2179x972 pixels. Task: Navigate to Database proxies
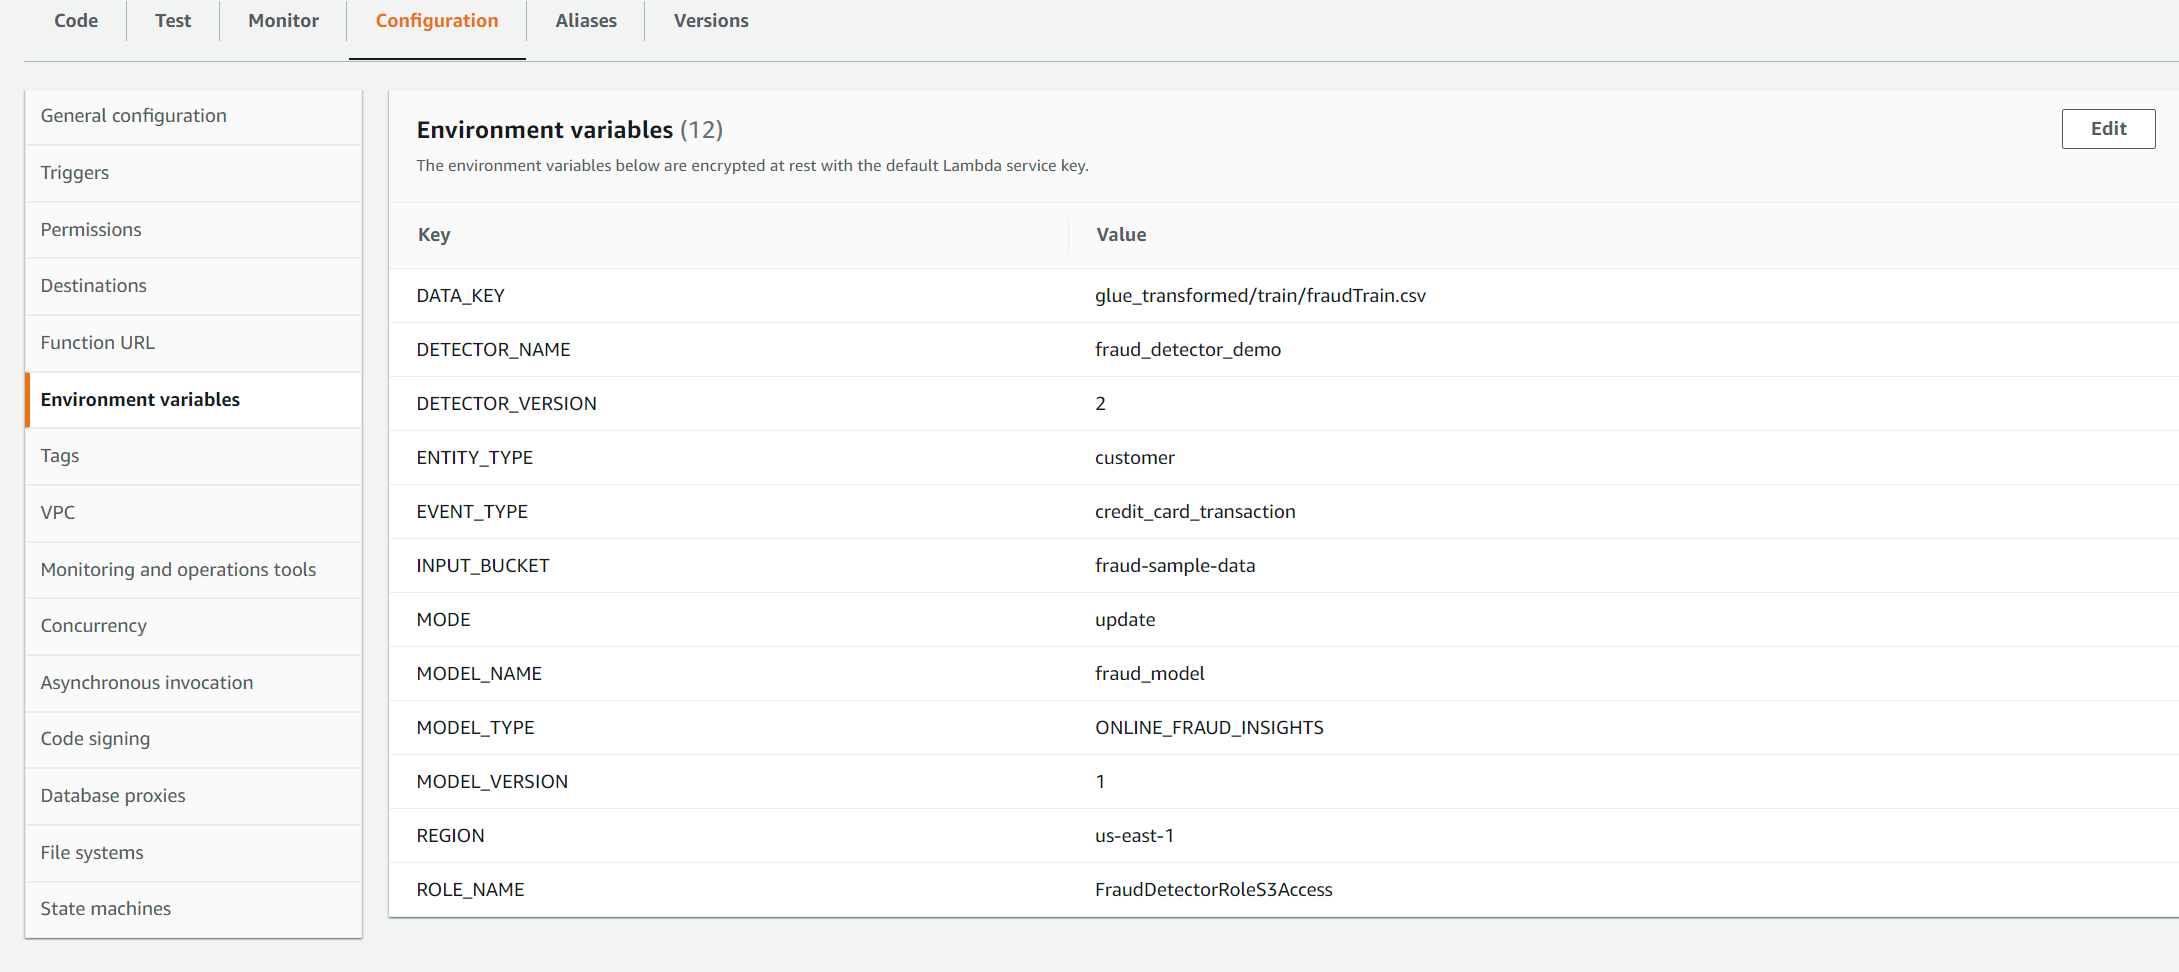coord(113,796)
